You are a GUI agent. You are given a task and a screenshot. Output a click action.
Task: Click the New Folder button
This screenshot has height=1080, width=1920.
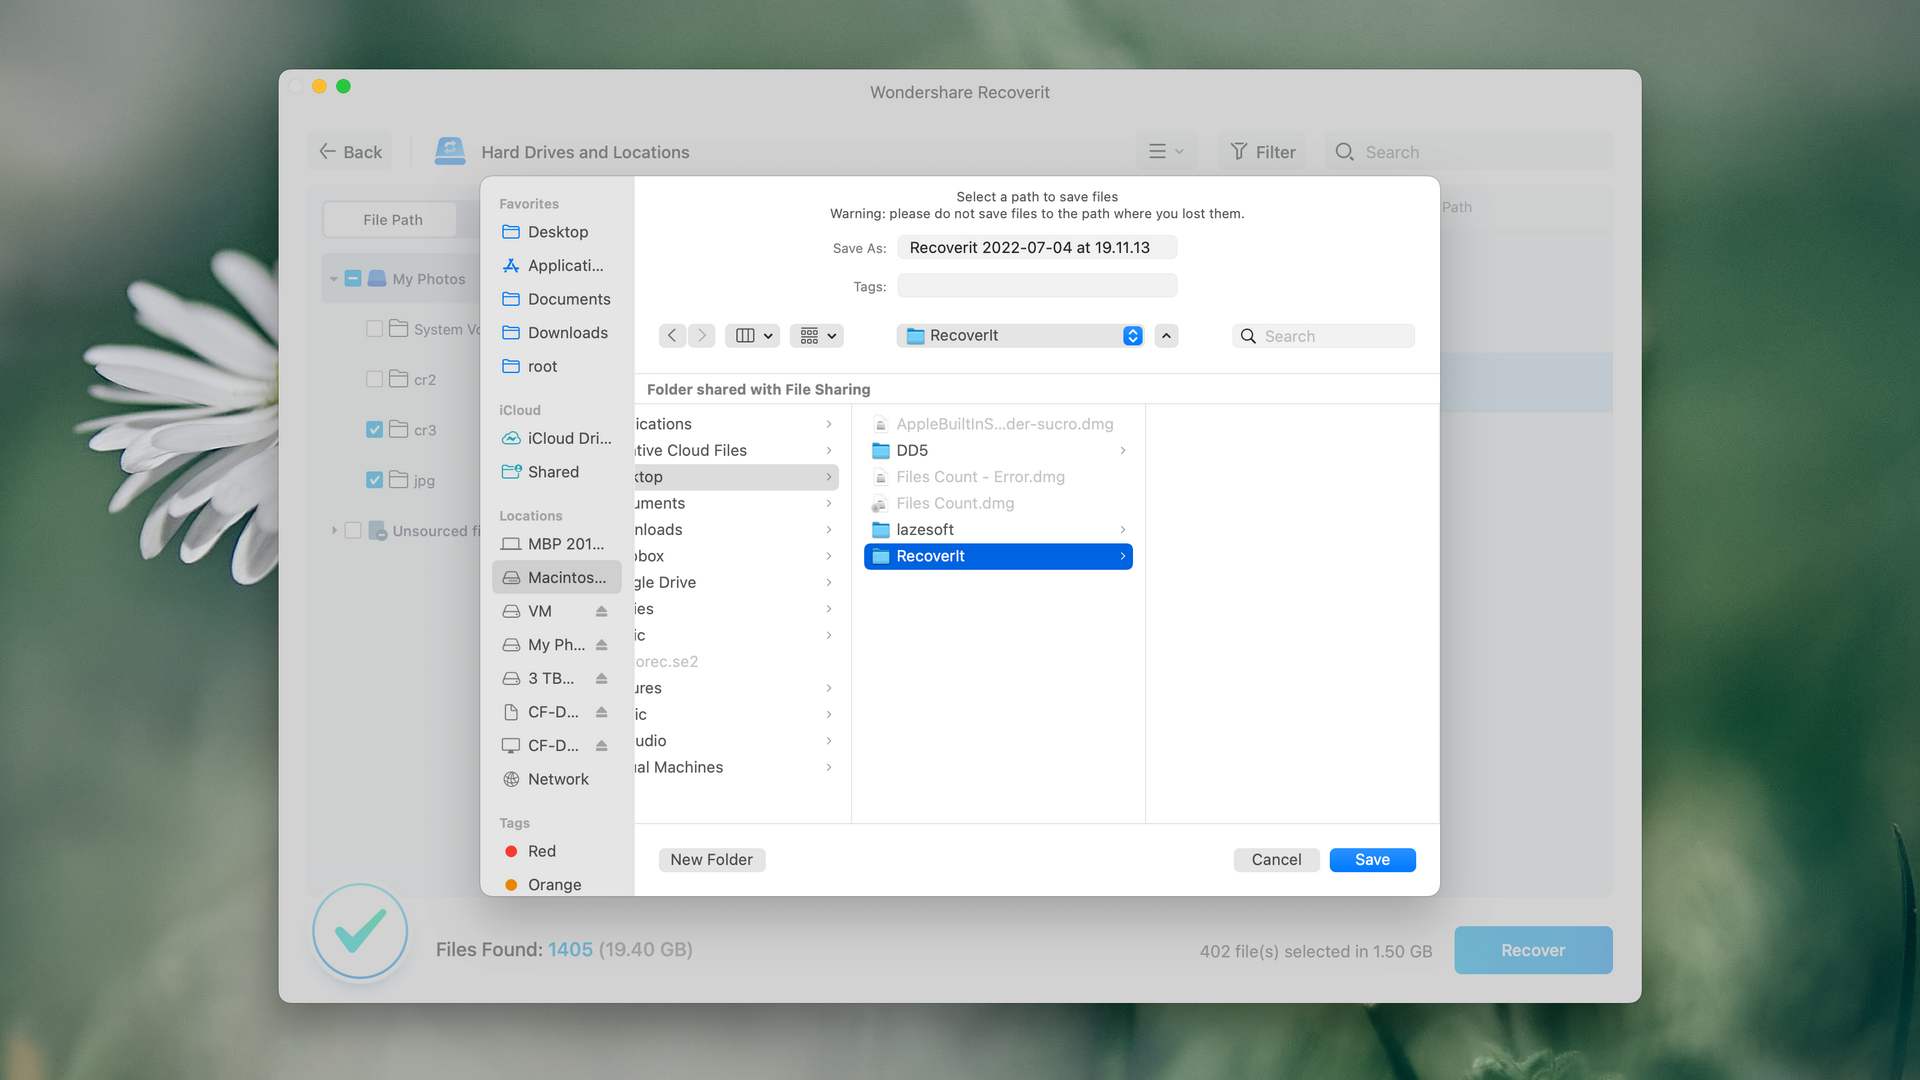712,859
